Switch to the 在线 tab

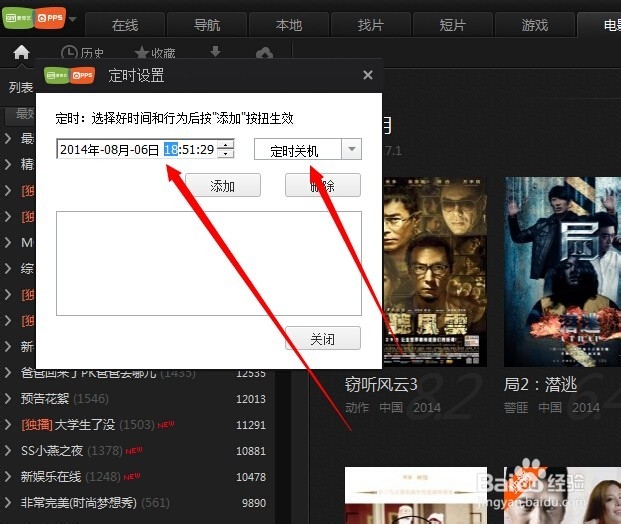click(x=125, y=25)
